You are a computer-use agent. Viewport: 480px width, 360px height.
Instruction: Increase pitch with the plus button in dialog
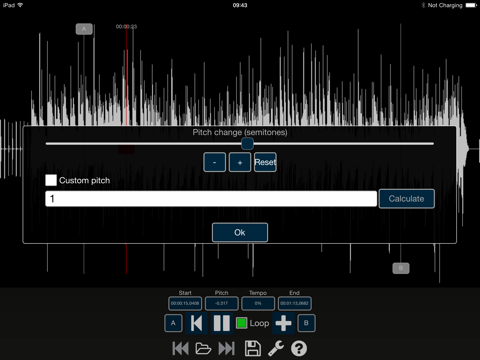tap(240, 162)
